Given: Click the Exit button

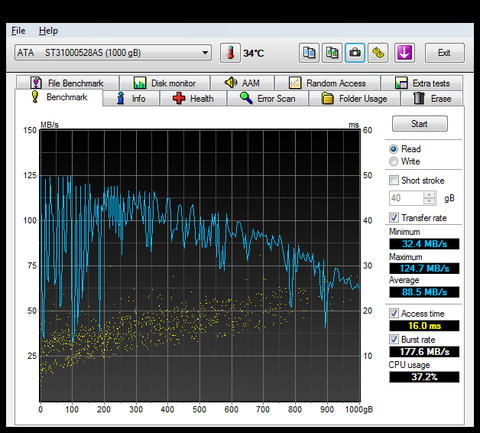Looking at the screenshot, I should tap(444, 53).
